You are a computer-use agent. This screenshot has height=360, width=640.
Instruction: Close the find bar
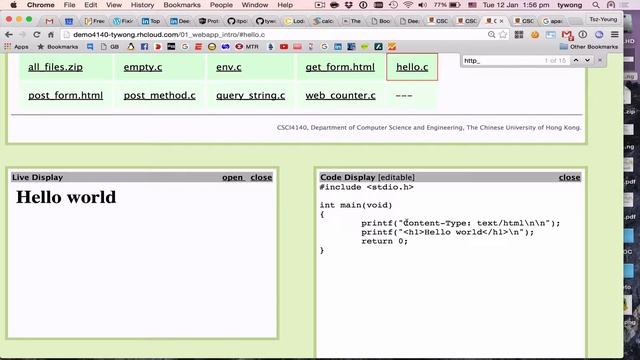point(600,60)
